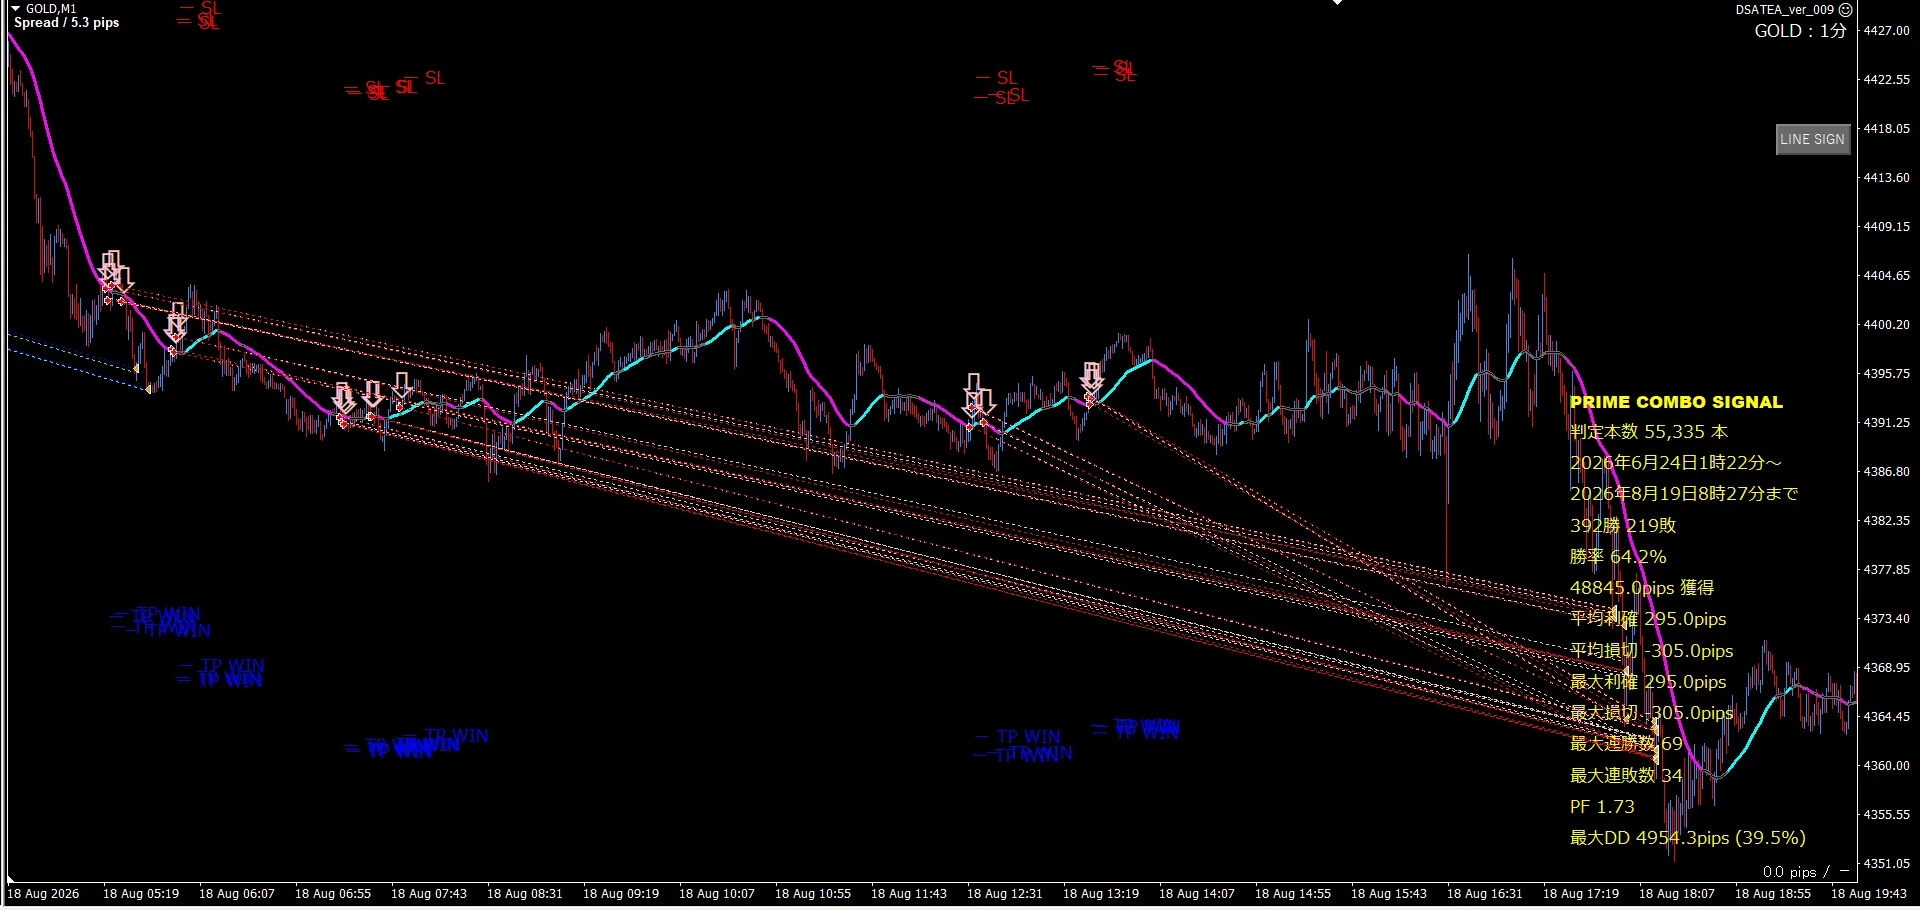The width and height of the screenshot is (1920, 910).
Task: Select the '最大連勝数 69' line
Action: (x=1626, y=744)
